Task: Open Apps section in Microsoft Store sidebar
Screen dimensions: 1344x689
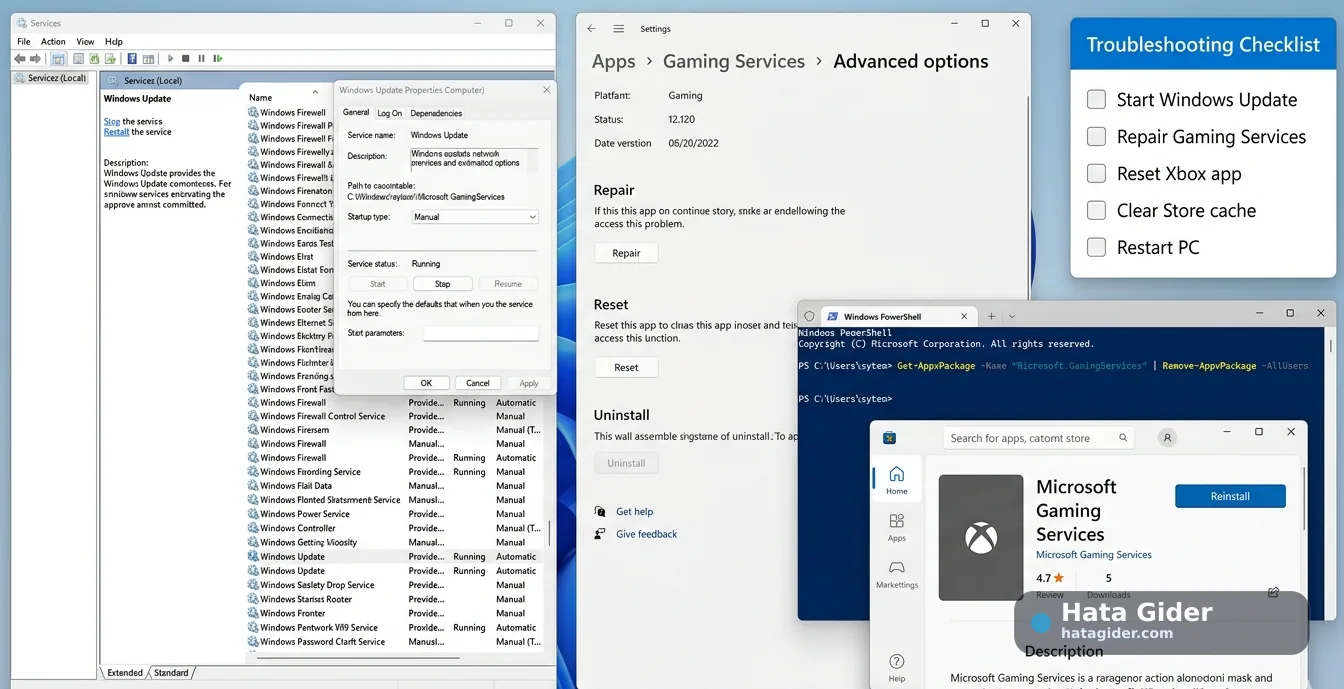Action: [x=897, y=527]
